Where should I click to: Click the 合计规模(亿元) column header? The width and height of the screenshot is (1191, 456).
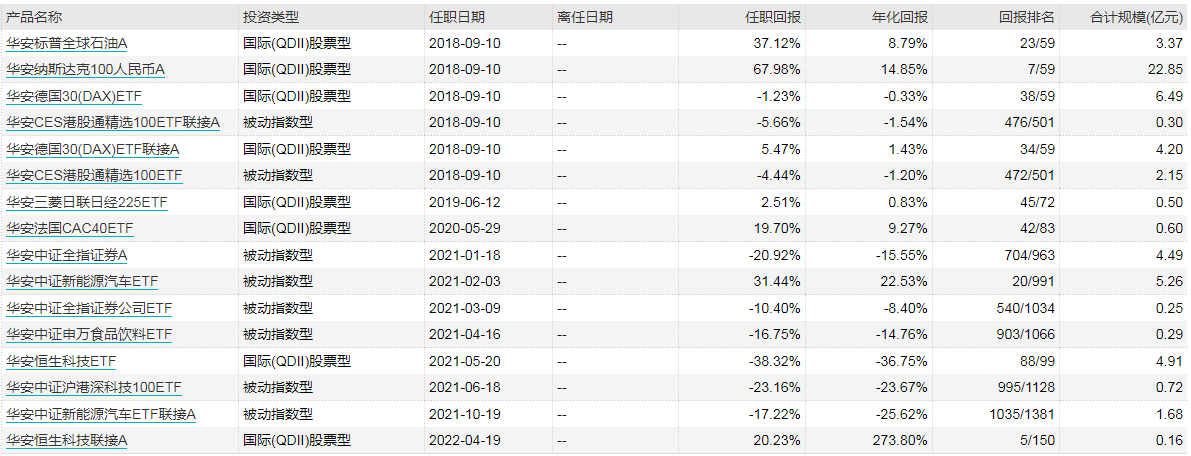pyautogui.click(x=1136, y=18)
